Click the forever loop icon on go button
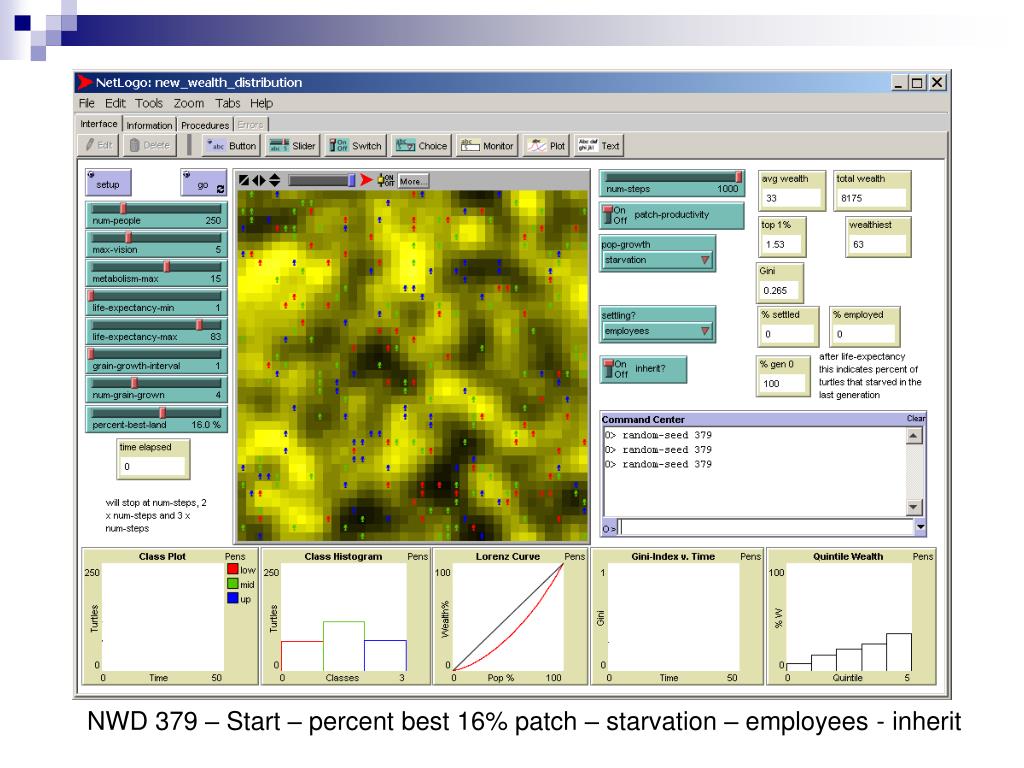Screen dimensions: 1024x768 [x=220, y=189]
